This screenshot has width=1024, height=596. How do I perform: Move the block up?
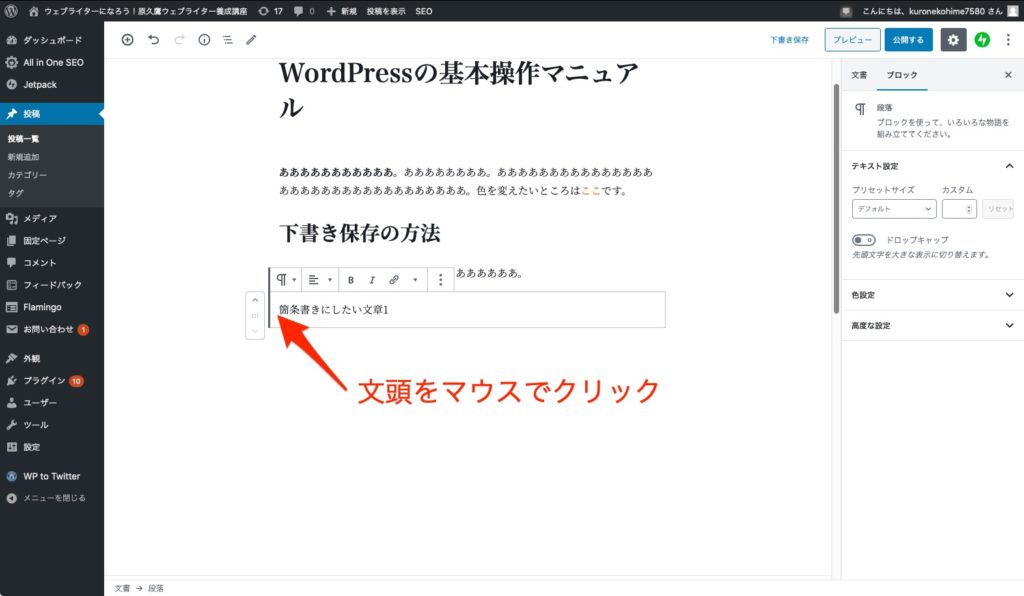(x=255, y=300)
